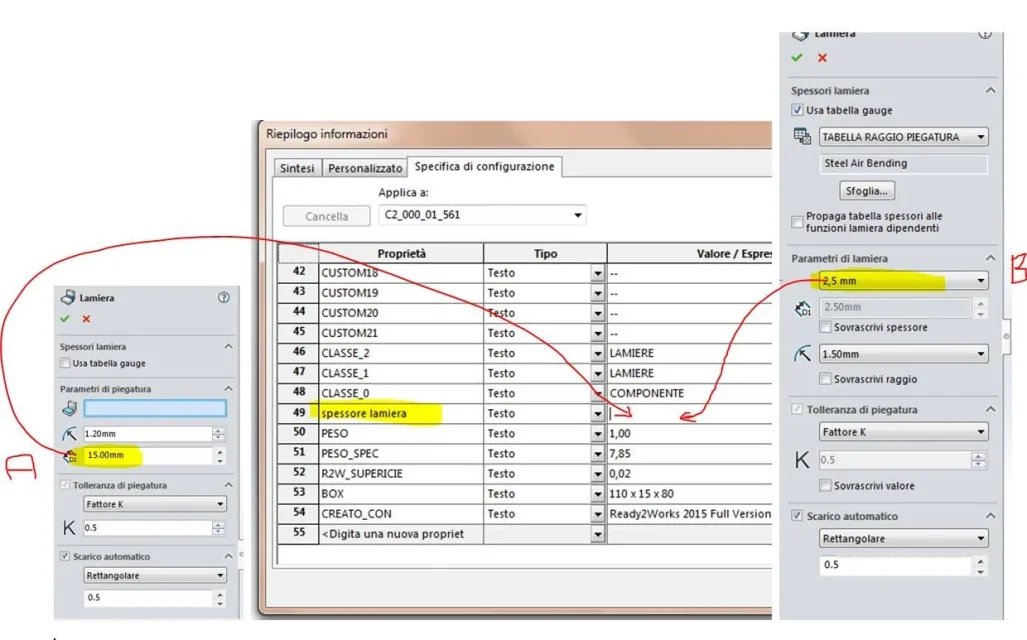Click thickness icon next to 2.50mm field

coord(802,308)
